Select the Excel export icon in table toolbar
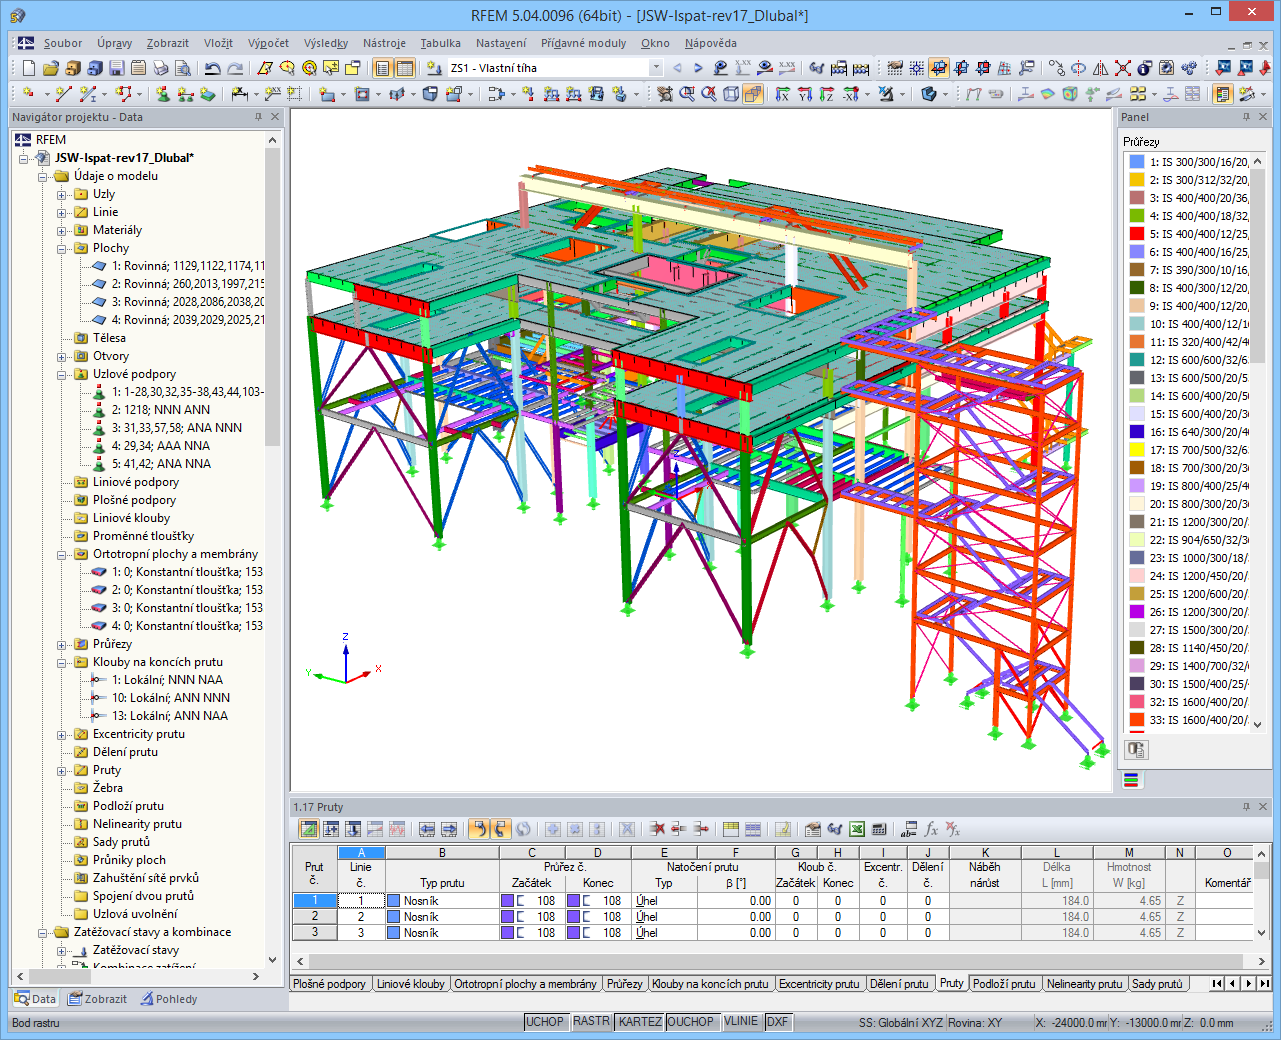The width and height of the screenshot is (1281, 1040). [855, 830]
